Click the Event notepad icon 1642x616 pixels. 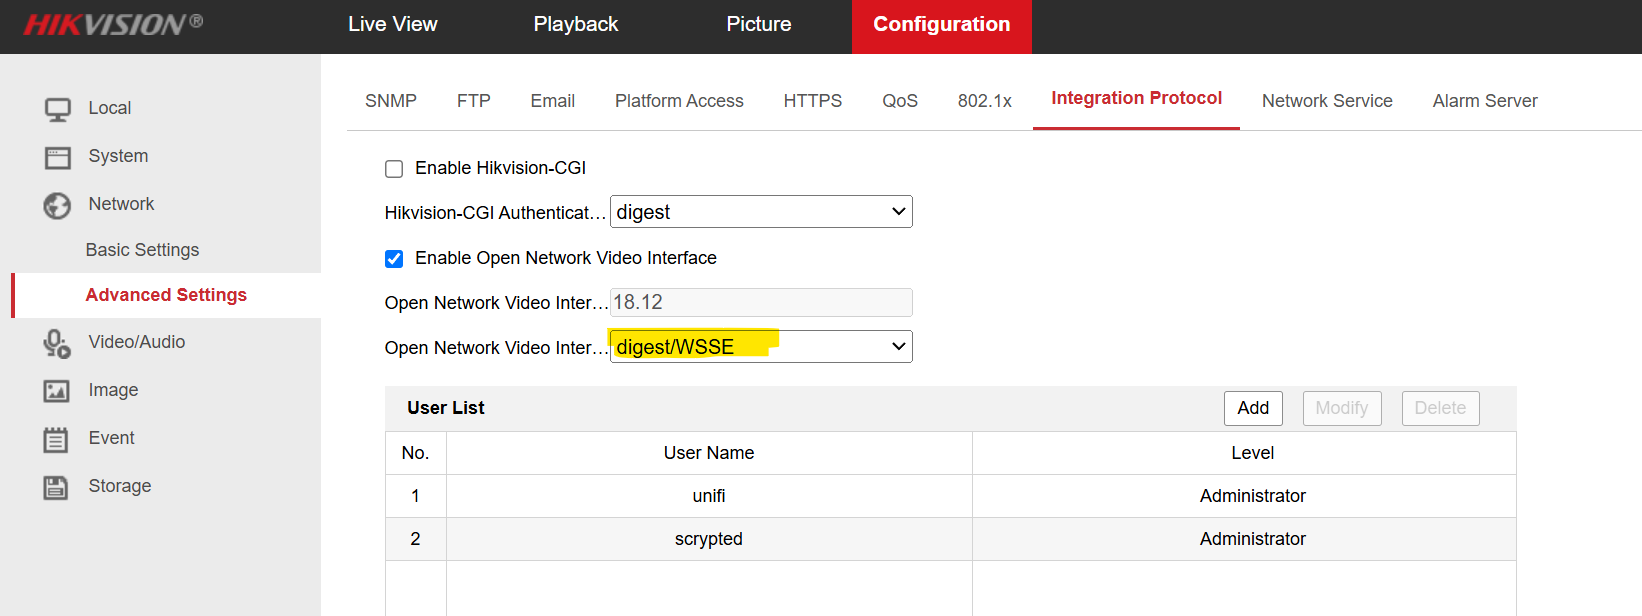tap(57, 439)
